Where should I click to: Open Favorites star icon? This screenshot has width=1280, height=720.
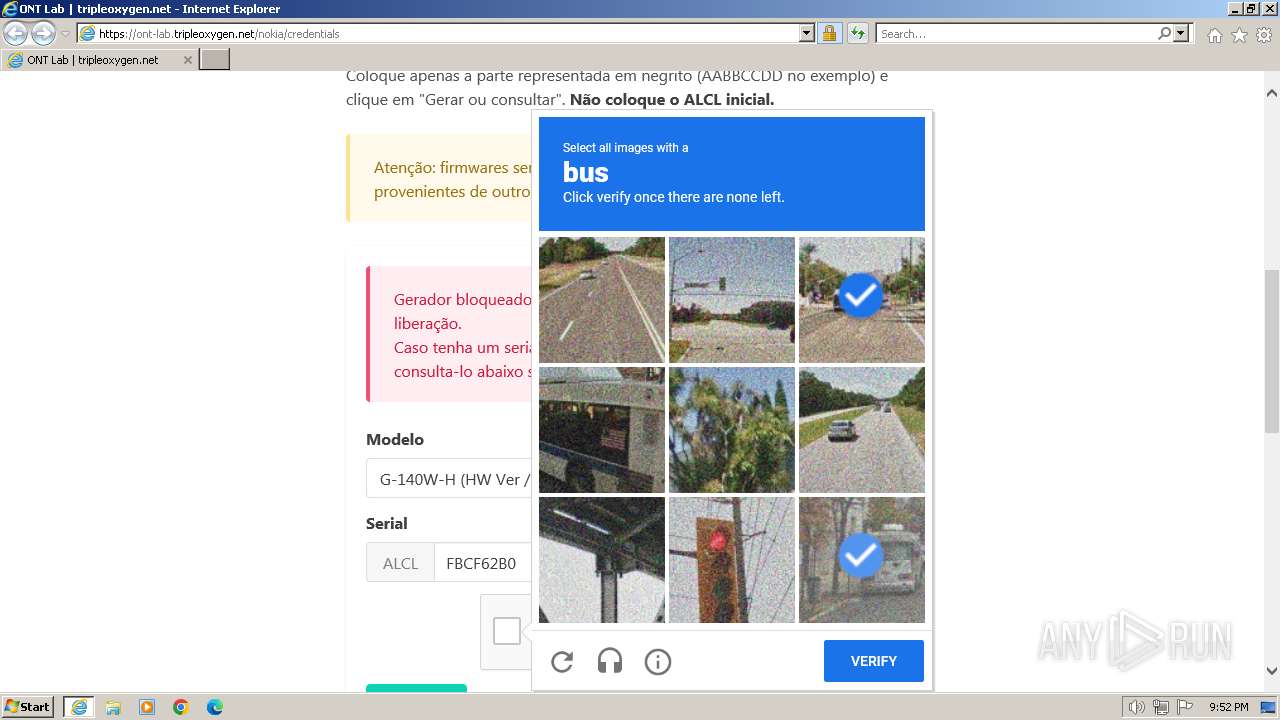point(1239,35)
